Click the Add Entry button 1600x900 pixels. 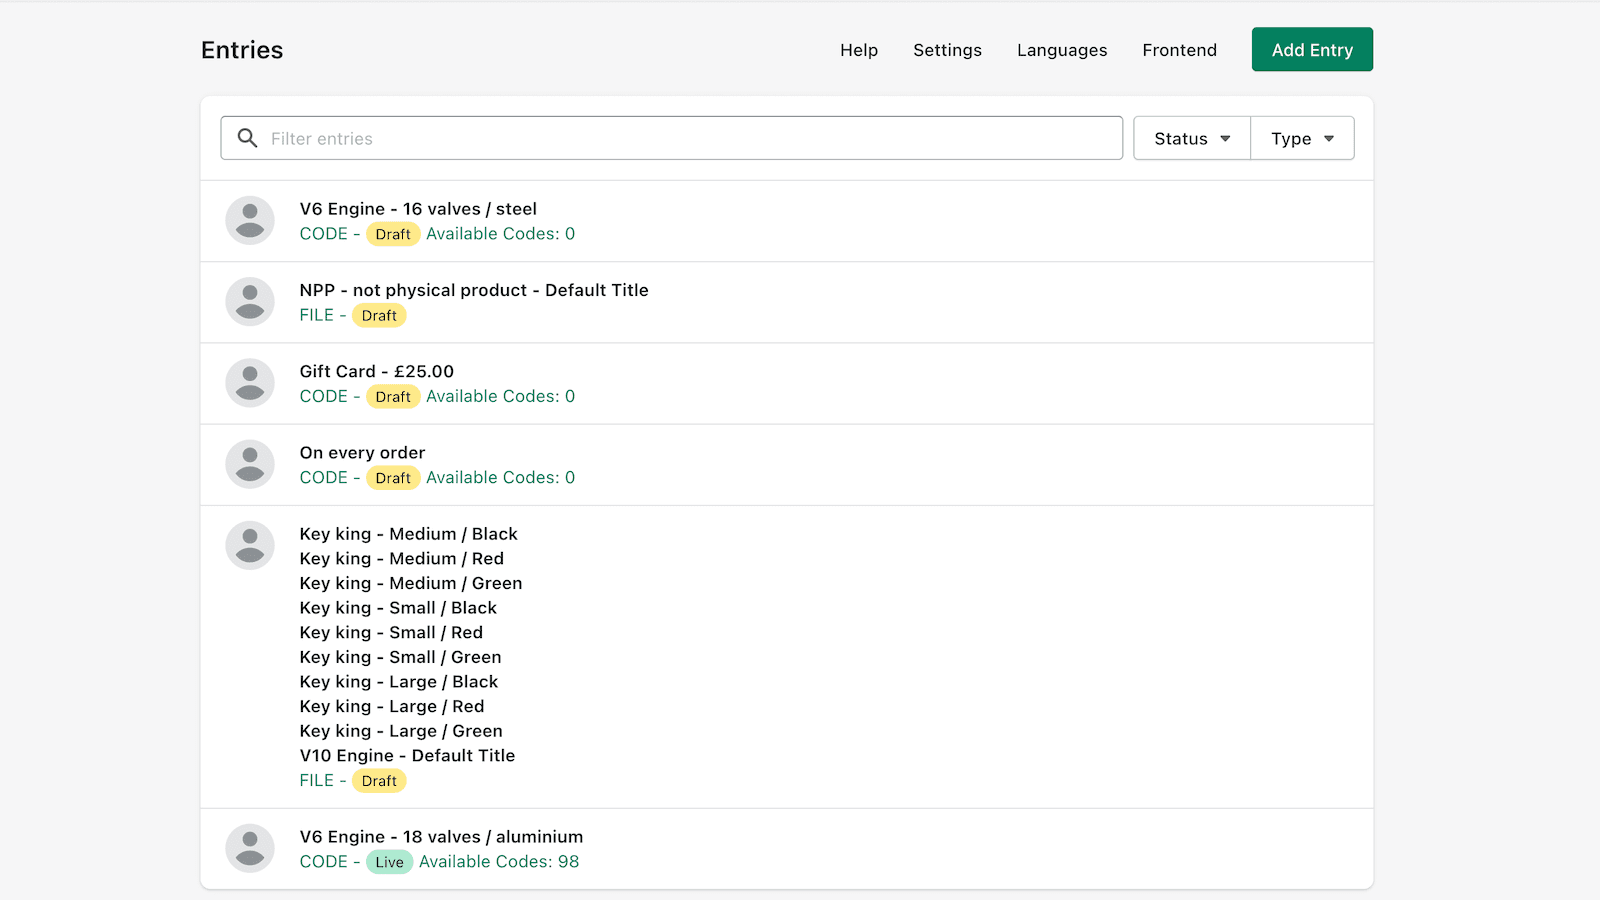pyautogui.click(x=1312, y=49)
